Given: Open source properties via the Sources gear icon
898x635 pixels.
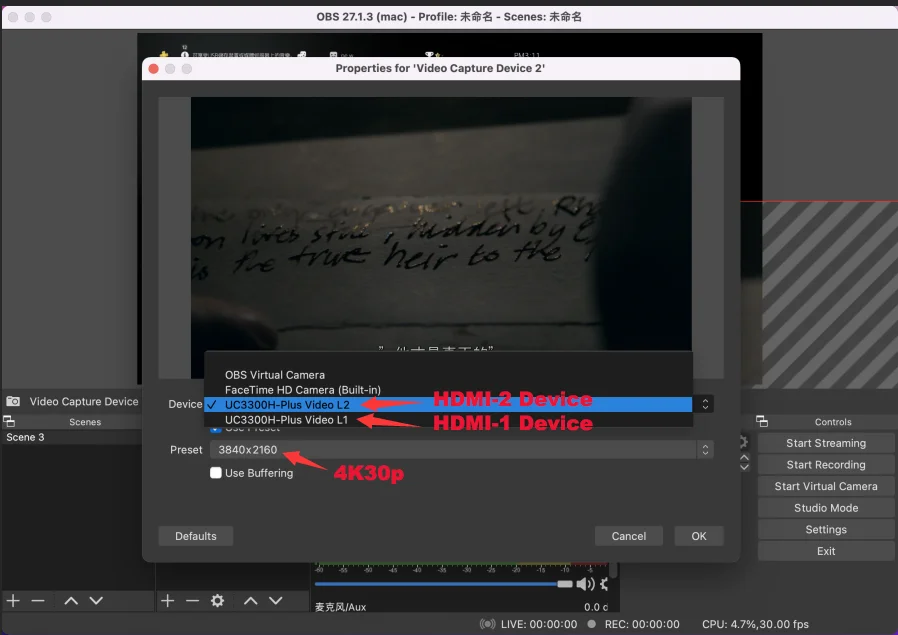Looking at the screenshot, I should 218,601.
